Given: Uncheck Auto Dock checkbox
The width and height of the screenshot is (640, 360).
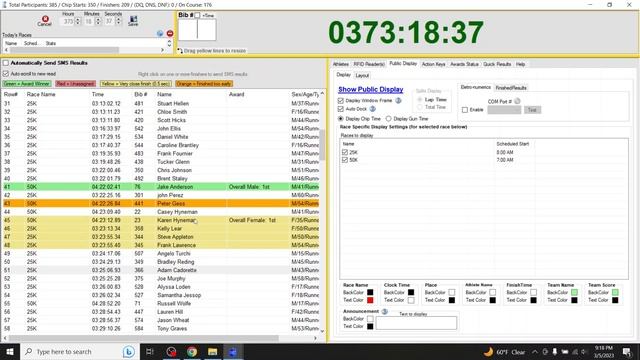Looking at the screenshot, I should 341,109.
